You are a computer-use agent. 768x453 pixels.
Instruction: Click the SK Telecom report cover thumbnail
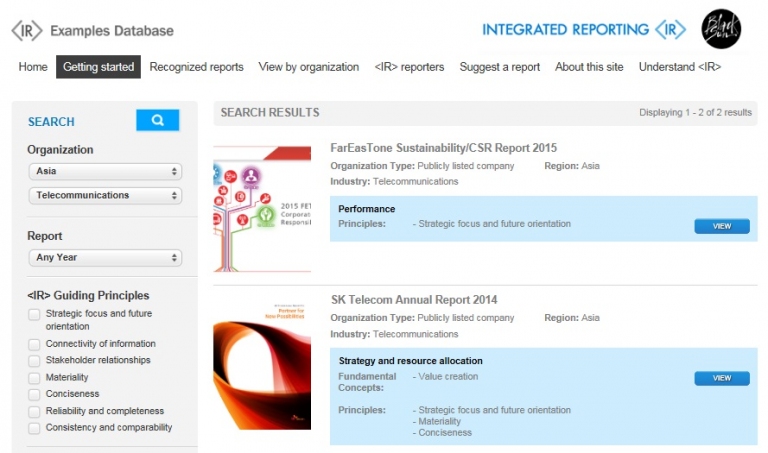[x=262, y=365]
